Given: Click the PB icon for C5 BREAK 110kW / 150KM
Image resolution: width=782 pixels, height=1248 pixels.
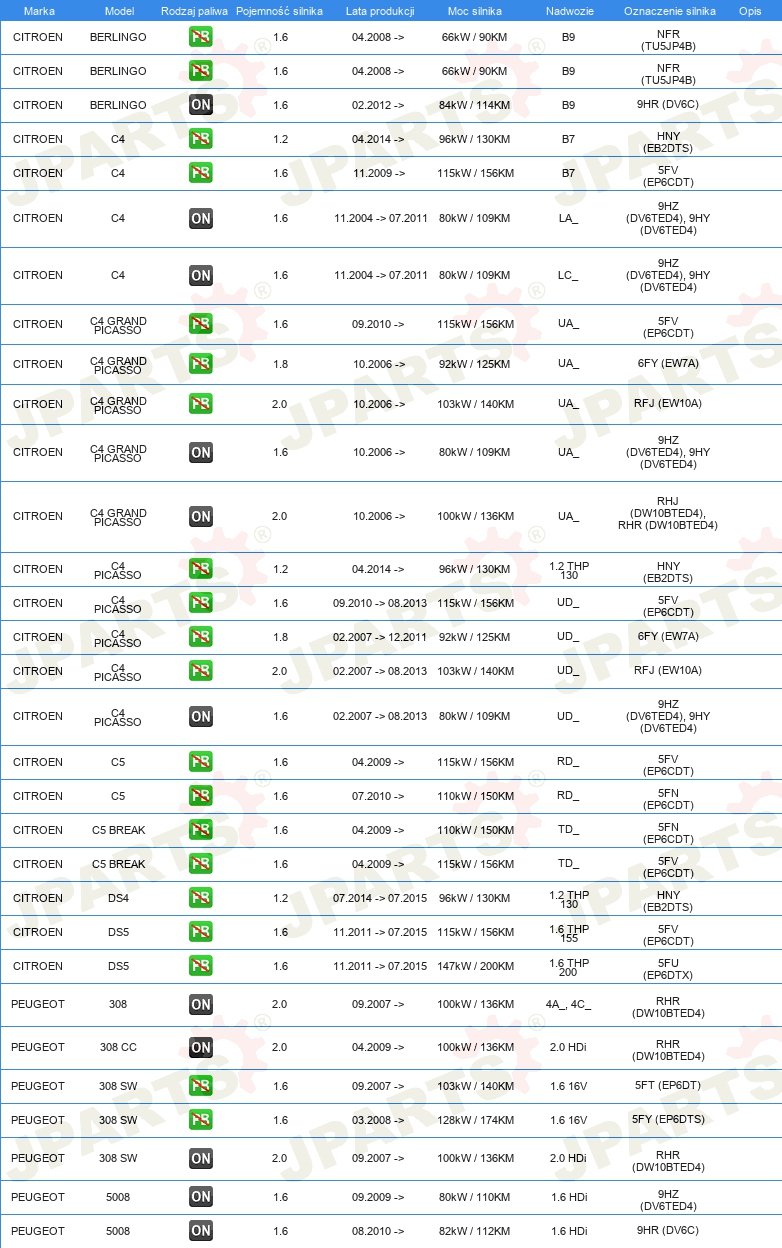Looking at the screenshot, I should click(x=200, y=830).
